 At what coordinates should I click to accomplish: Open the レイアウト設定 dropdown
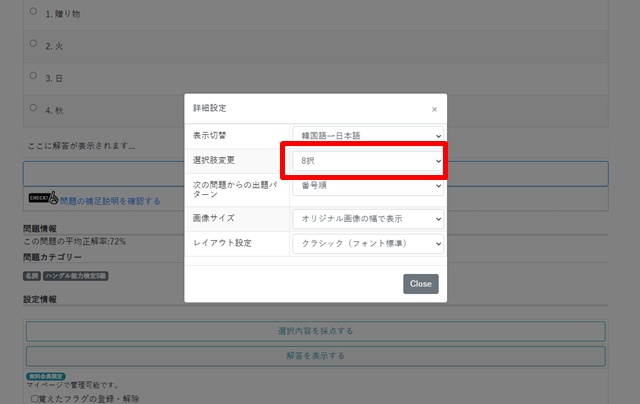[367, 244]
